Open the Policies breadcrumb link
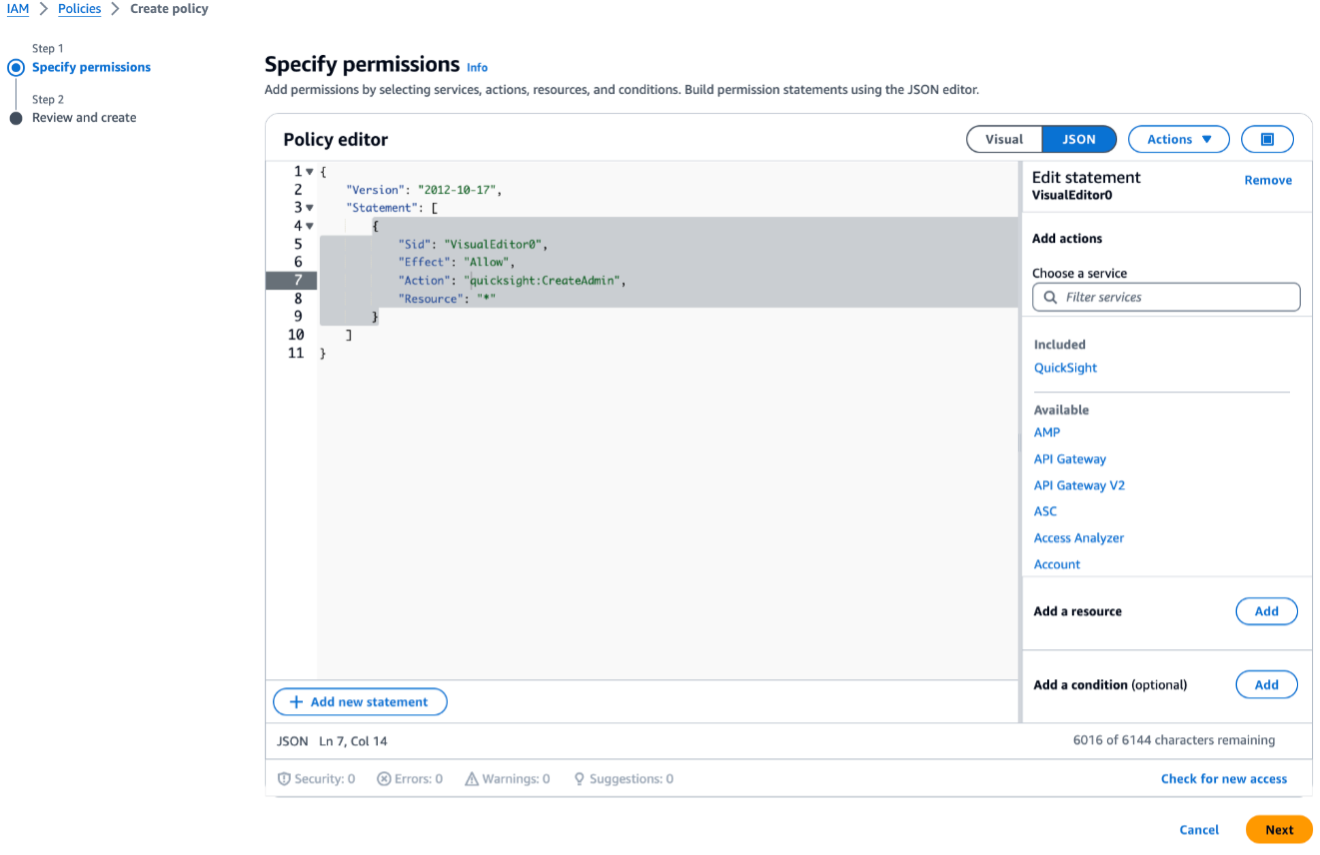1320x855 pixels. tap(79, 9)
